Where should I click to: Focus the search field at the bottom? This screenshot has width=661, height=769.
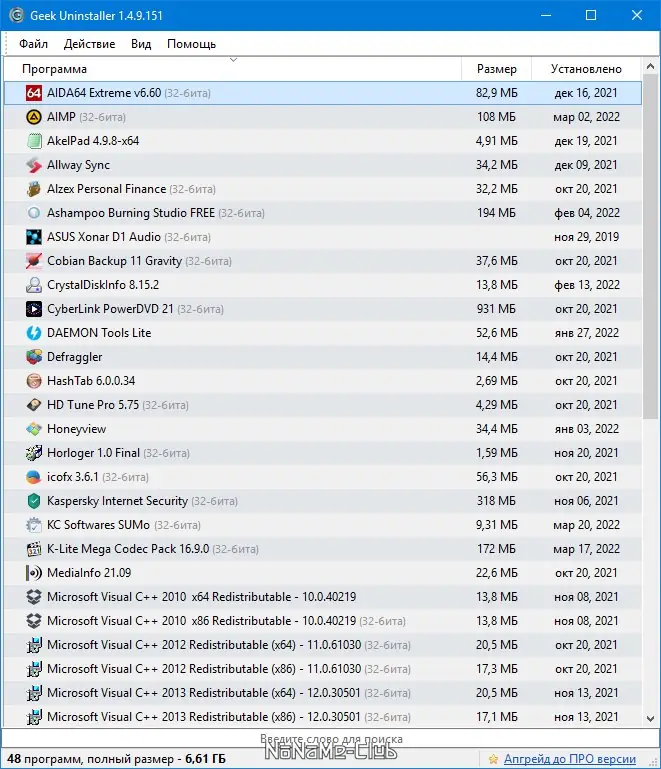click(330, 739)
